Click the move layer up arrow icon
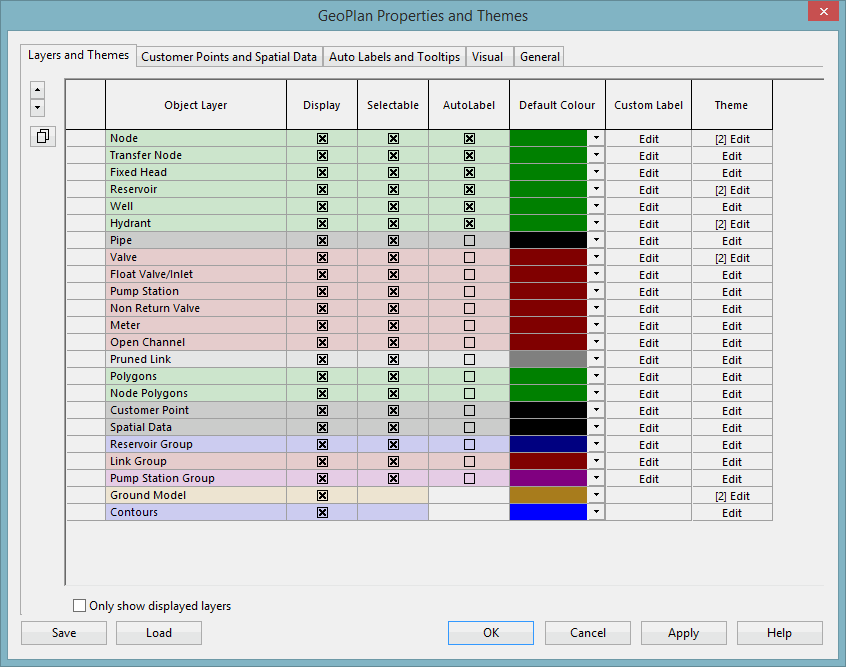The image size is (846, 667). point(37,89)
